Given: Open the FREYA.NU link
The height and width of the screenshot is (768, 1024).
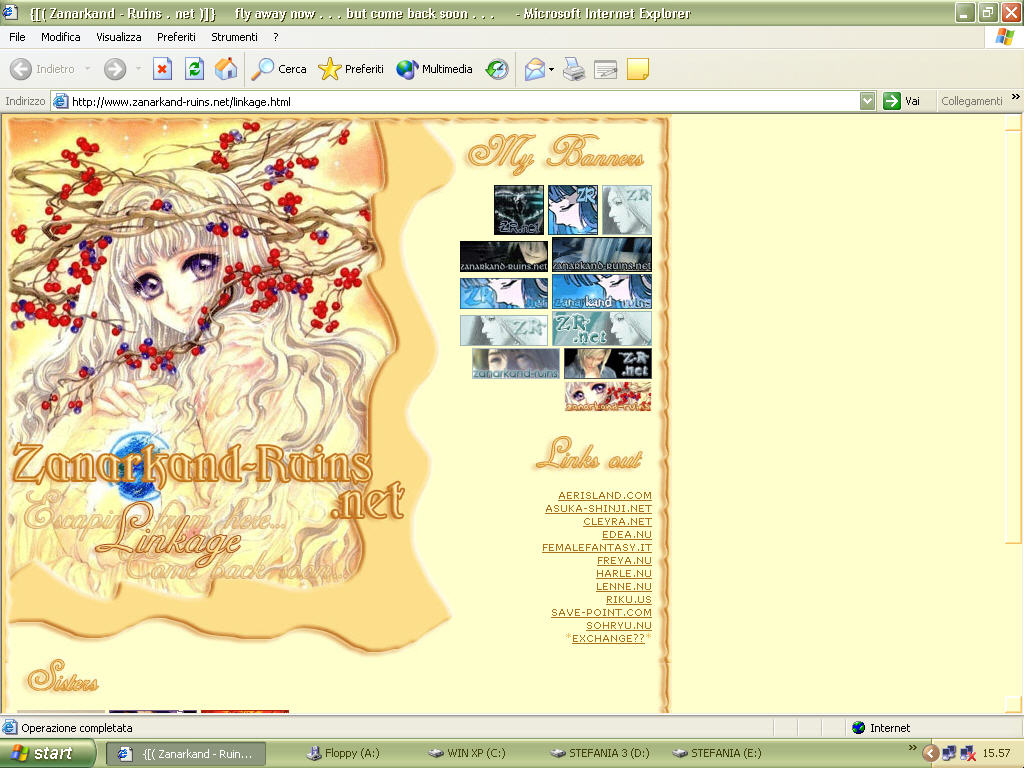Looking at the screenshot, I should pos(624,561).
